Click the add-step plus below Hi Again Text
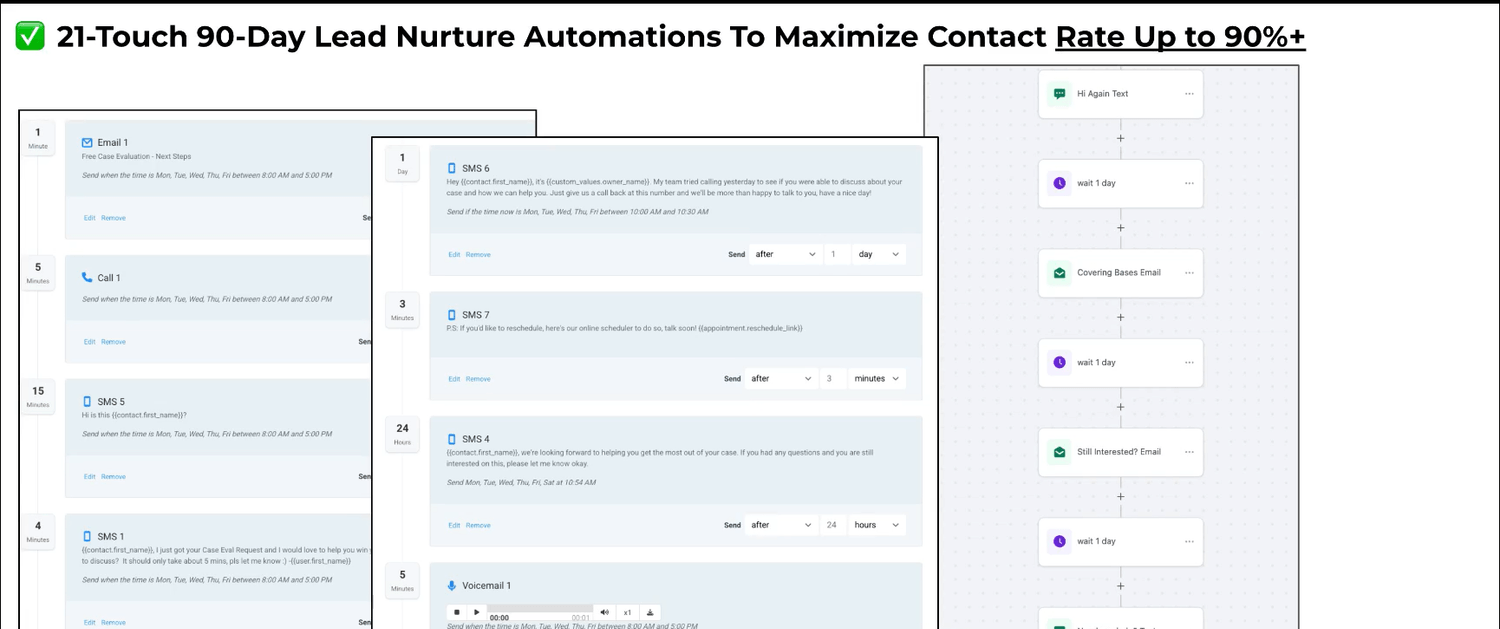This screenshot has width=1500, height=629. pos(1120,139)
